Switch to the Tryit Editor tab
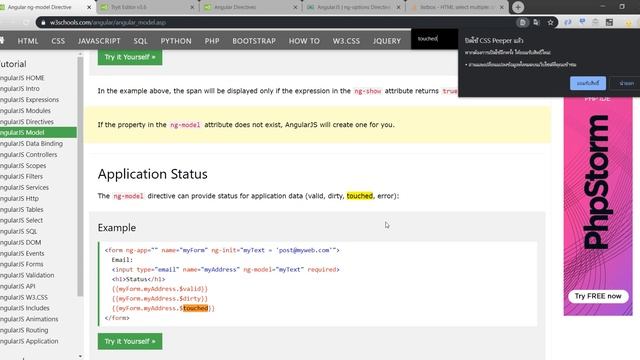 click(x=147, y=7)
